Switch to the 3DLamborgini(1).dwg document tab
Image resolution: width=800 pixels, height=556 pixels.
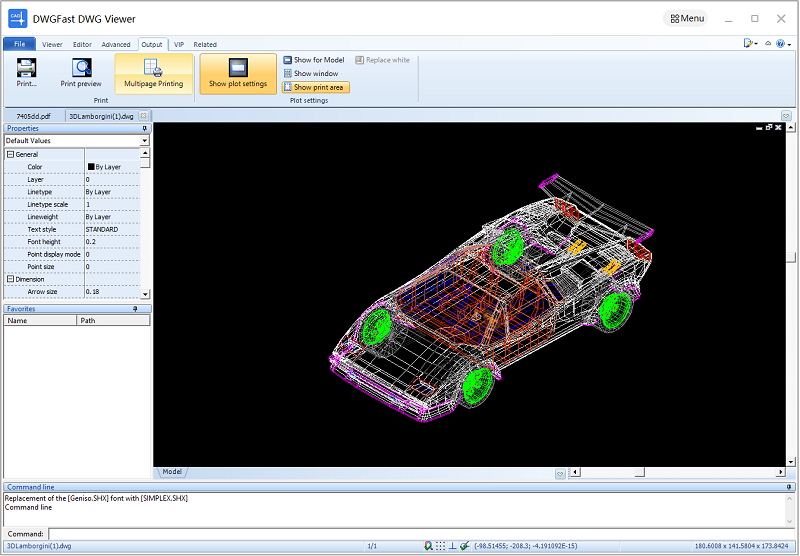click(102, 116)
